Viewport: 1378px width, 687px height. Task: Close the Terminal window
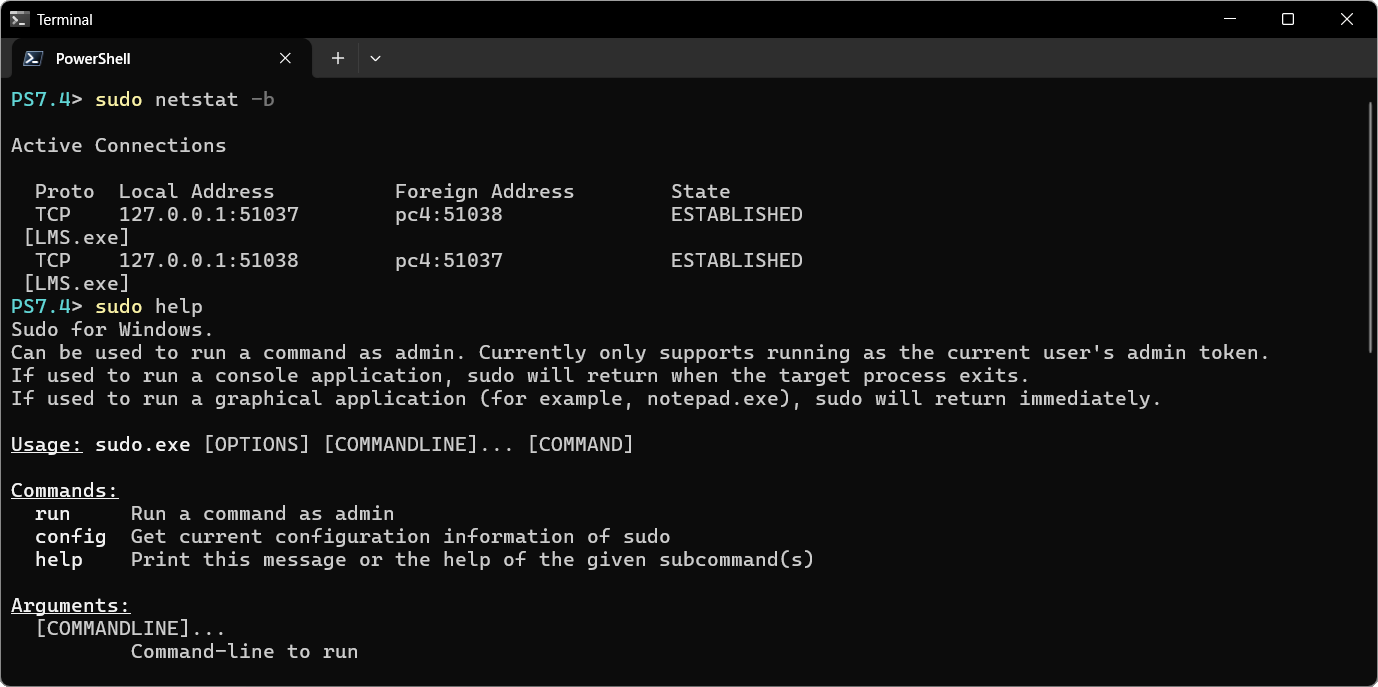click(1347, 19)
